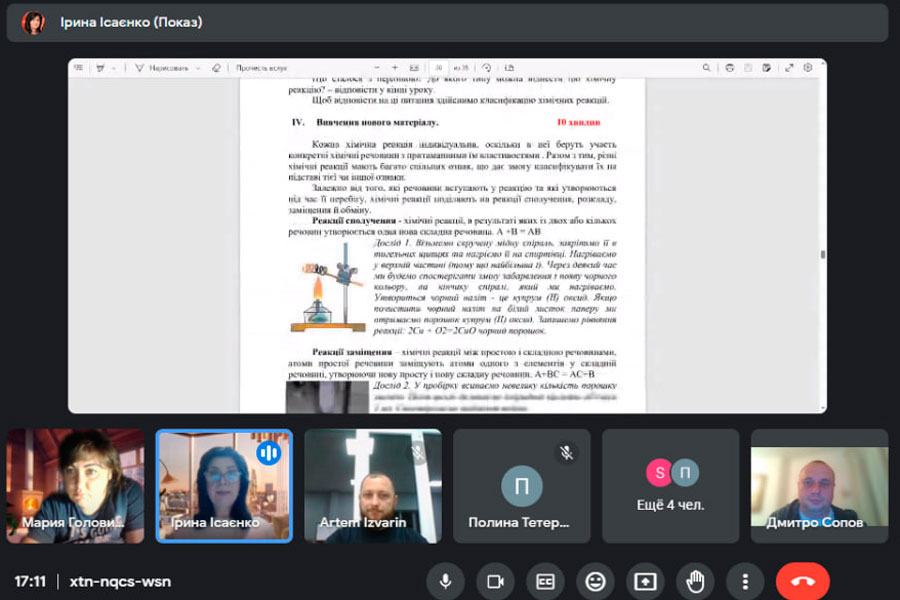Toggle closed captions on
Viewport: 900px width, 600px height.
[x=545, y=581]
